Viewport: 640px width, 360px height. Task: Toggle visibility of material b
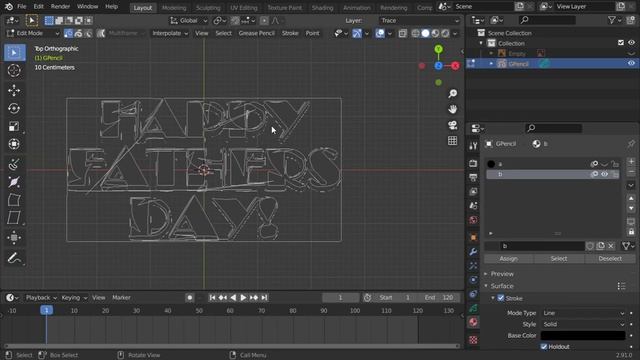[x=604, y=174]
